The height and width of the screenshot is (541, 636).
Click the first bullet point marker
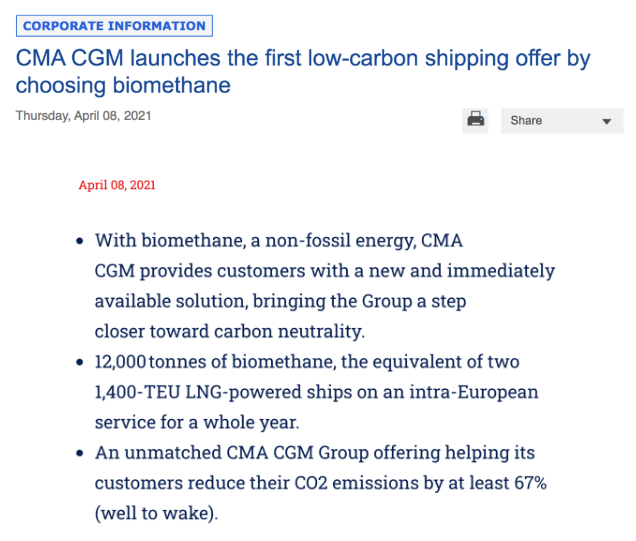click(80, 242)
